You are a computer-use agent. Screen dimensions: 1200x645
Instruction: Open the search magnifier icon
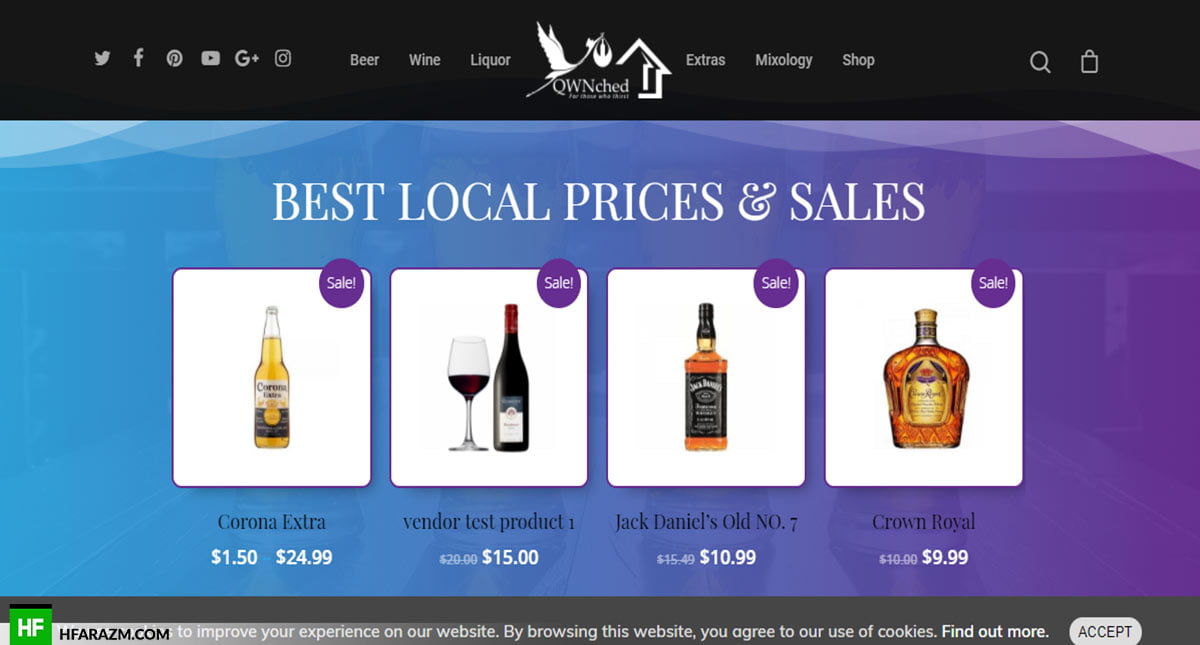click(x=1040, y=62)
